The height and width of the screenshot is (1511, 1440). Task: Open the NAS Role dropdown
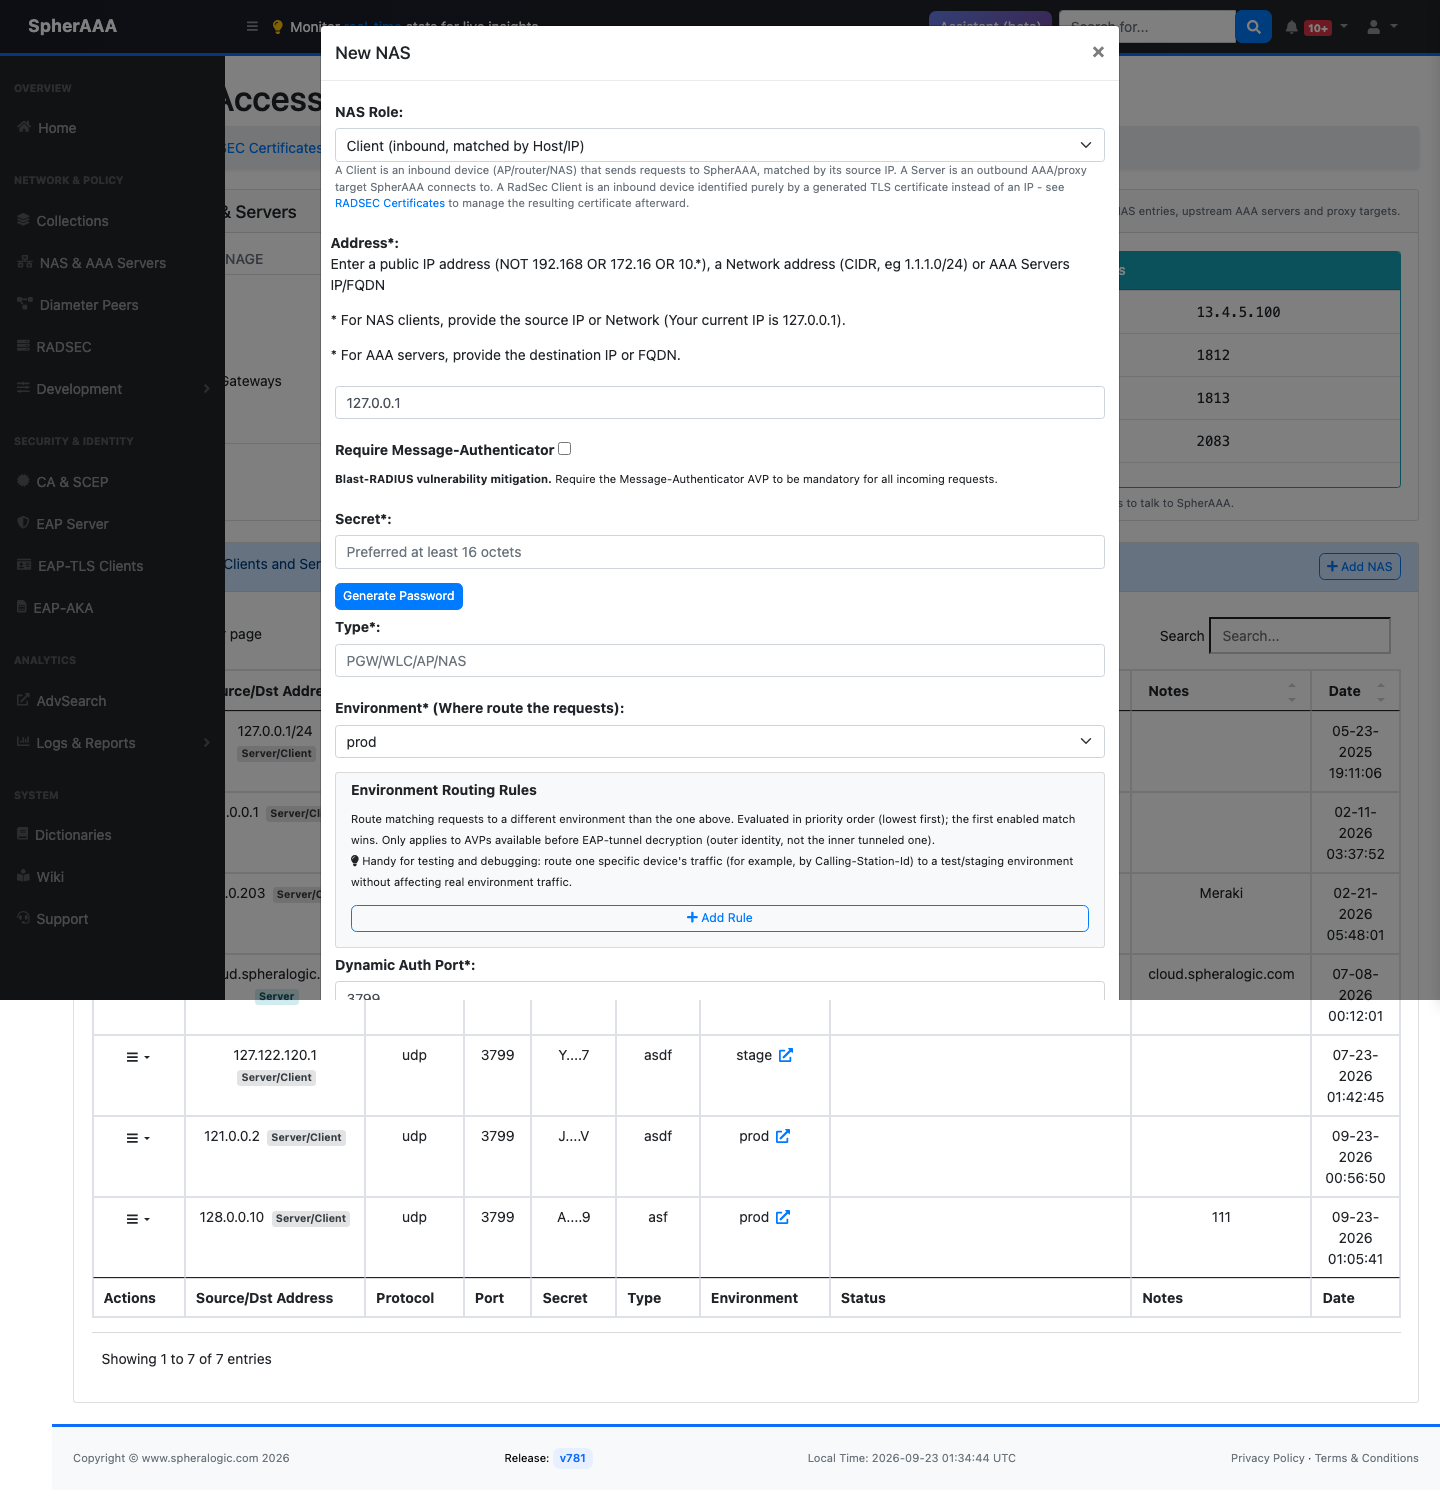pyautogui.click(x=720, y=145)
